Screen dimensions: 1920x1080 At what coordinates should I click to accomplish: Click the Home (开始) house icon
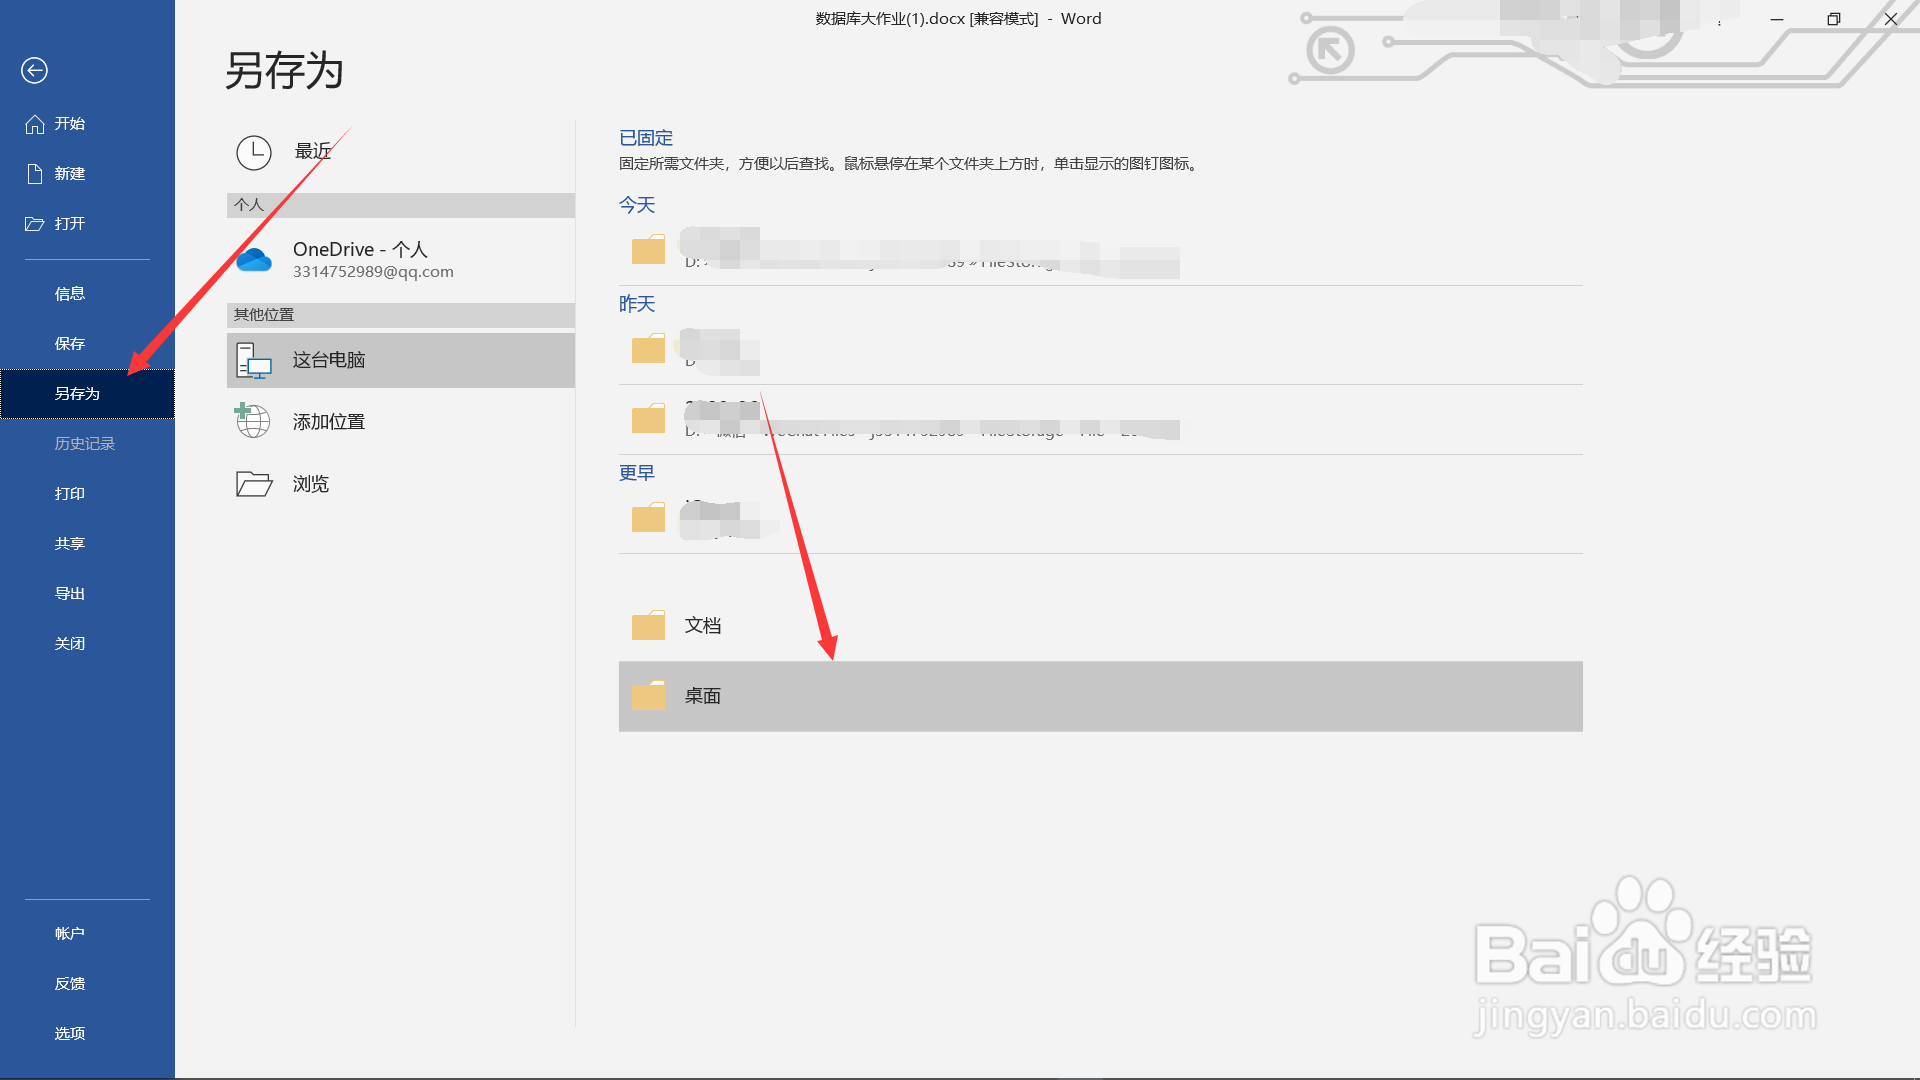tap(35, 124)
